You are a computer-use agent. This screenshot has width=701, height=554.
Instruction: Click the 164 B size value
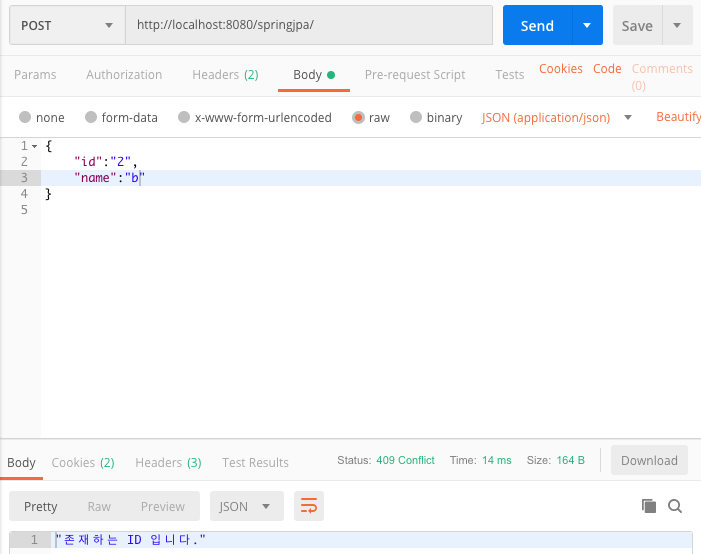click(570, 460)
